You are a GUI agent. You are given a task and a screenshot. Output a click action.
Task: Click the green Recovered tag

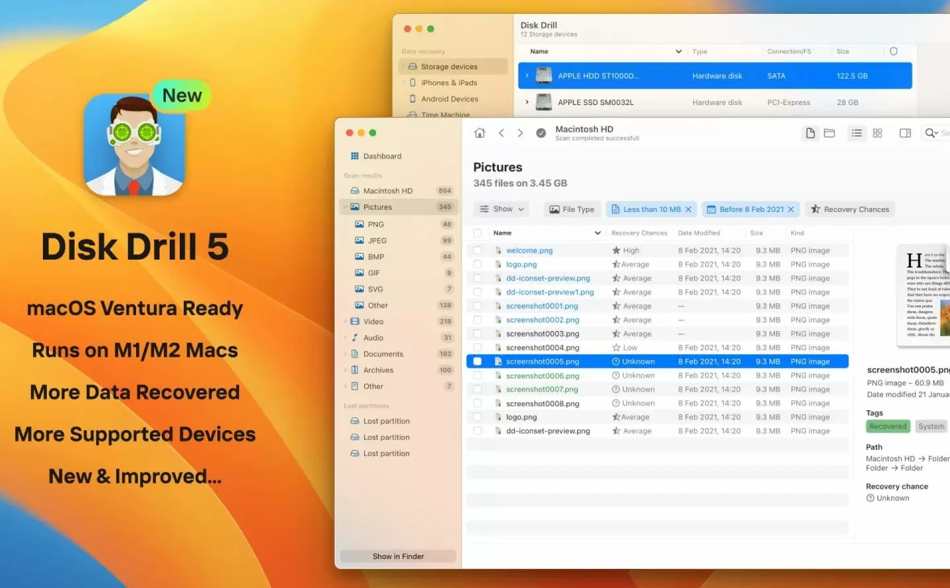(888, 426)
